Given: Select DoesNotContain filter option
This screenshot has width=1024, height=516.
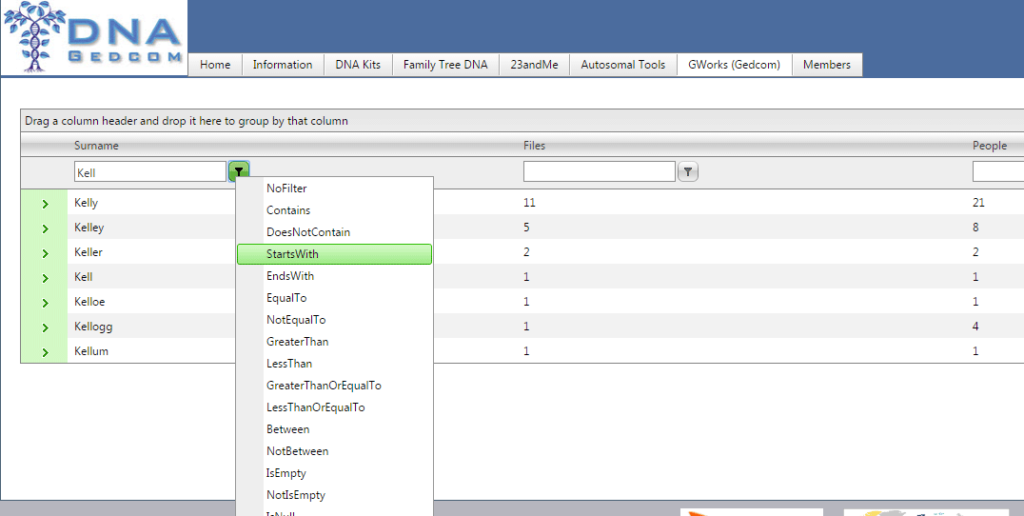Looking at the screenshot, I should click(334, 232).
